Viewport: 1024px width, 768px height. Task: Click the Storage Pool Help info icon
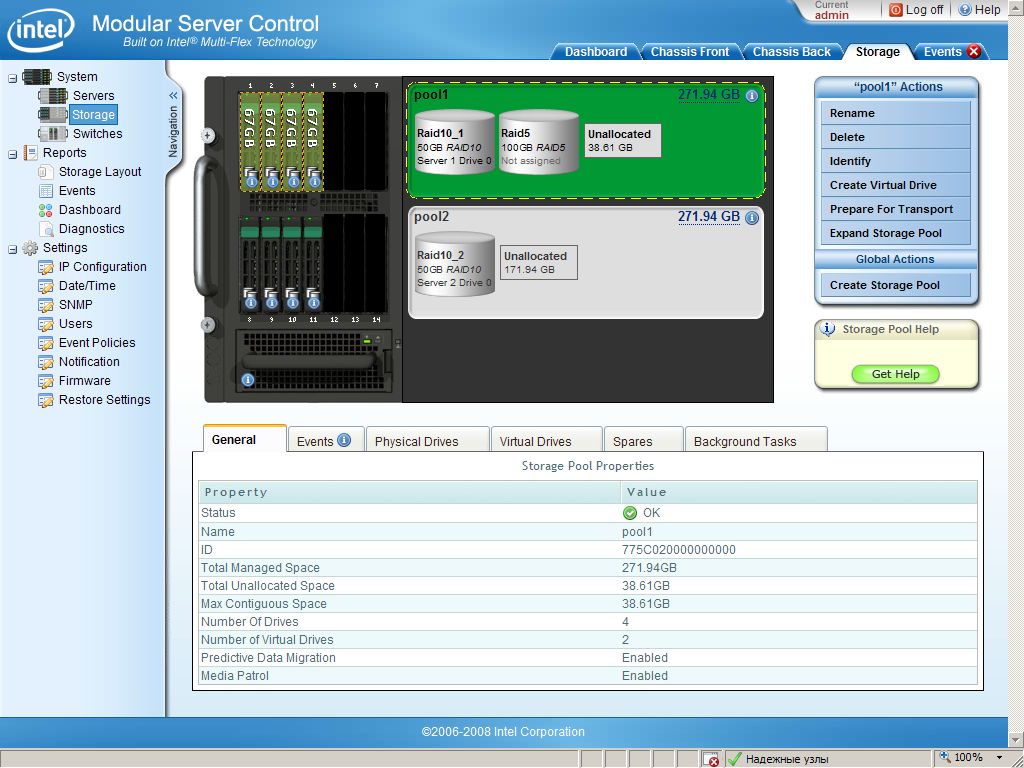click(828, 329)
